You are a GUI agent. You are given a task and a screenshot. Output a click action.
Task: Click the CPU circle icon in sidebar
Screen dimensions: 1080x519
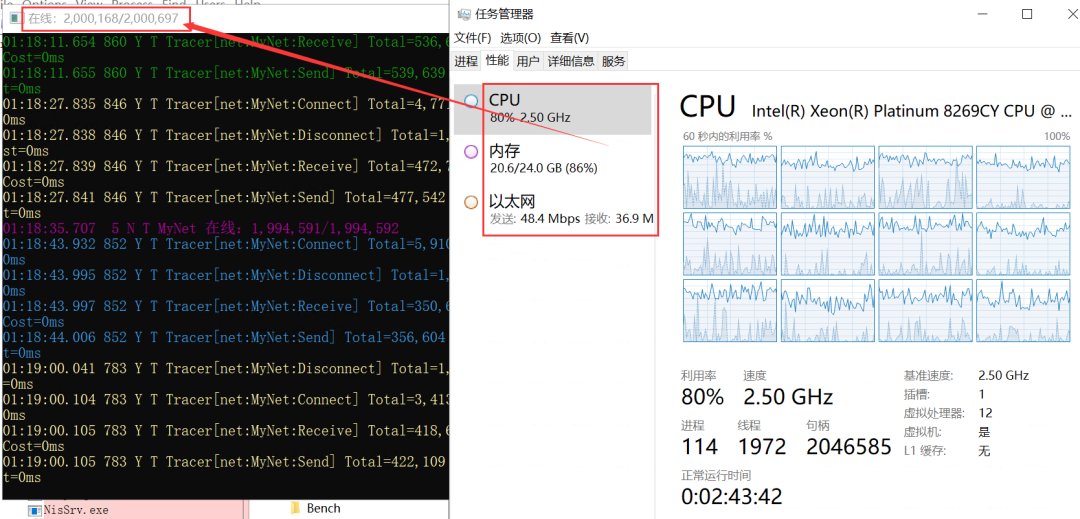pyautogui.click(x=472, y=101)
